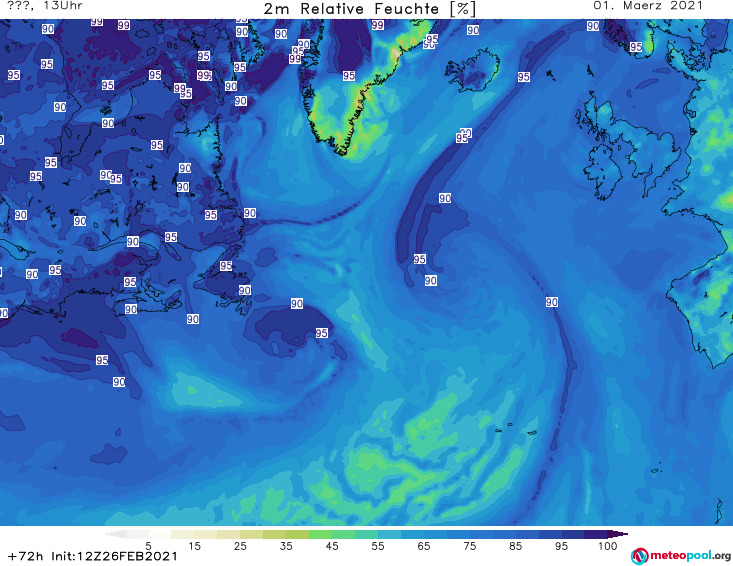The height and width of the screenshot is (566, 733).
Task: Click the meteopool.org logo
Action: click(680, 556)
